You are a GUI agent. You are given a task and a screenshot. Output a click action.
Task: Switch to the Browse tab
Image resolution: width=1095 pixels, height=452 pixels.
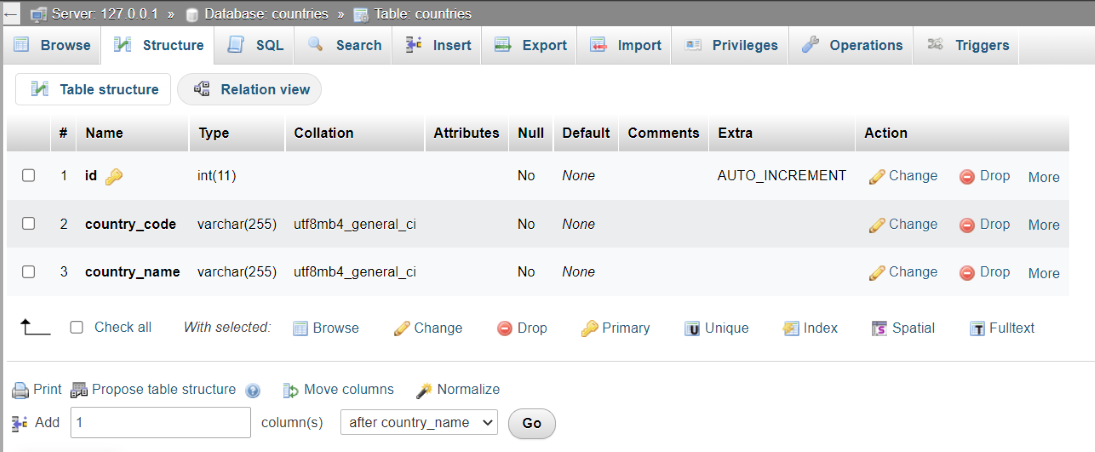[x=52, y=45]
